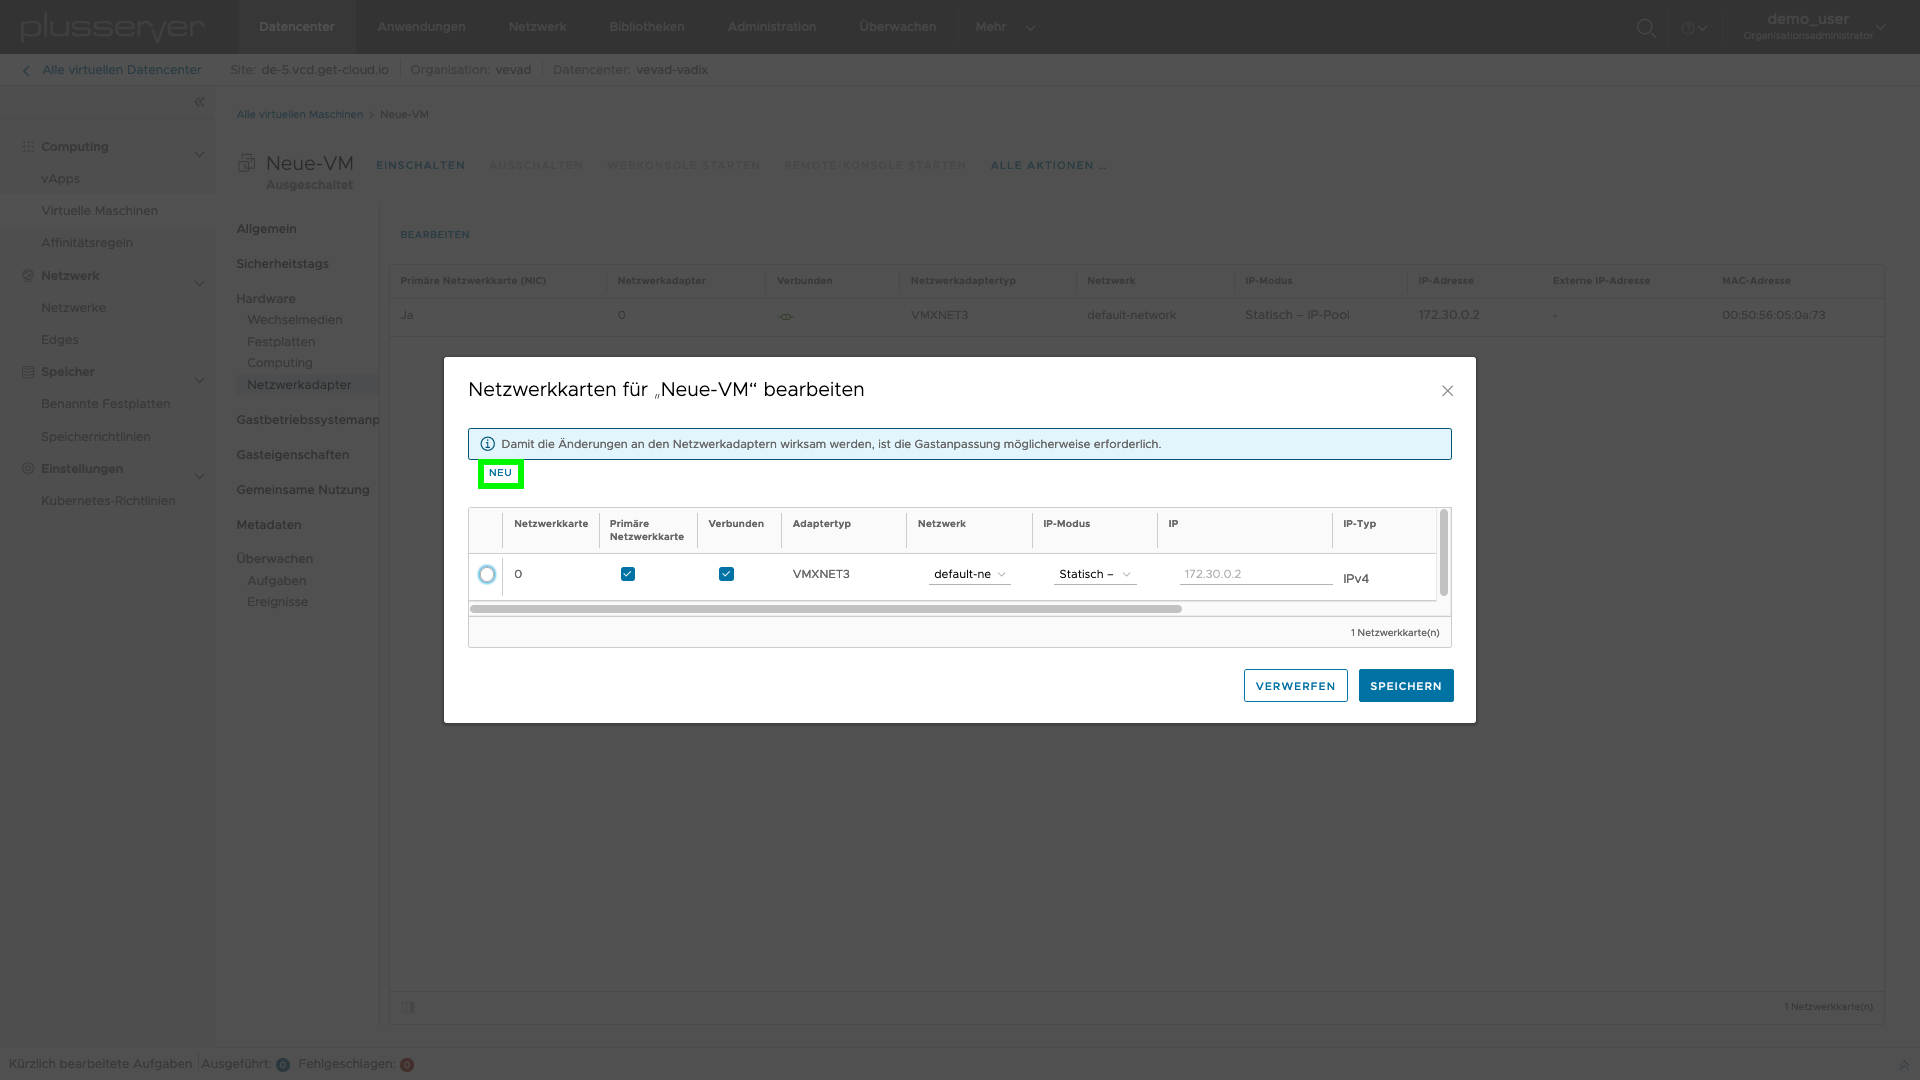Click the Speicher sidebar section icon
The image size is (1920, 1080).
point(28,372)
